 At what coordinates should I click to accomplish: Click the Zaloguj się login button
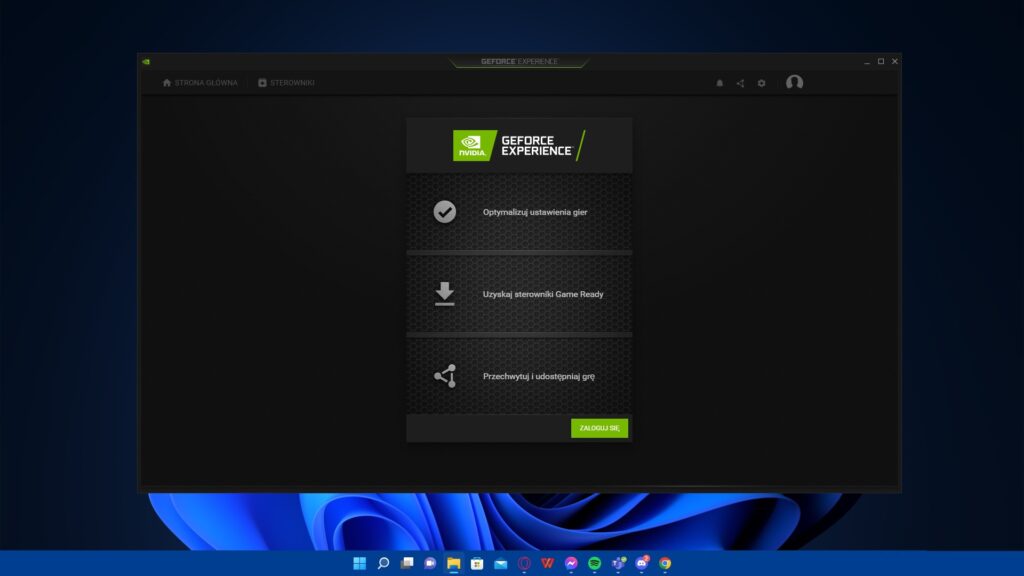tap(600, 428)
